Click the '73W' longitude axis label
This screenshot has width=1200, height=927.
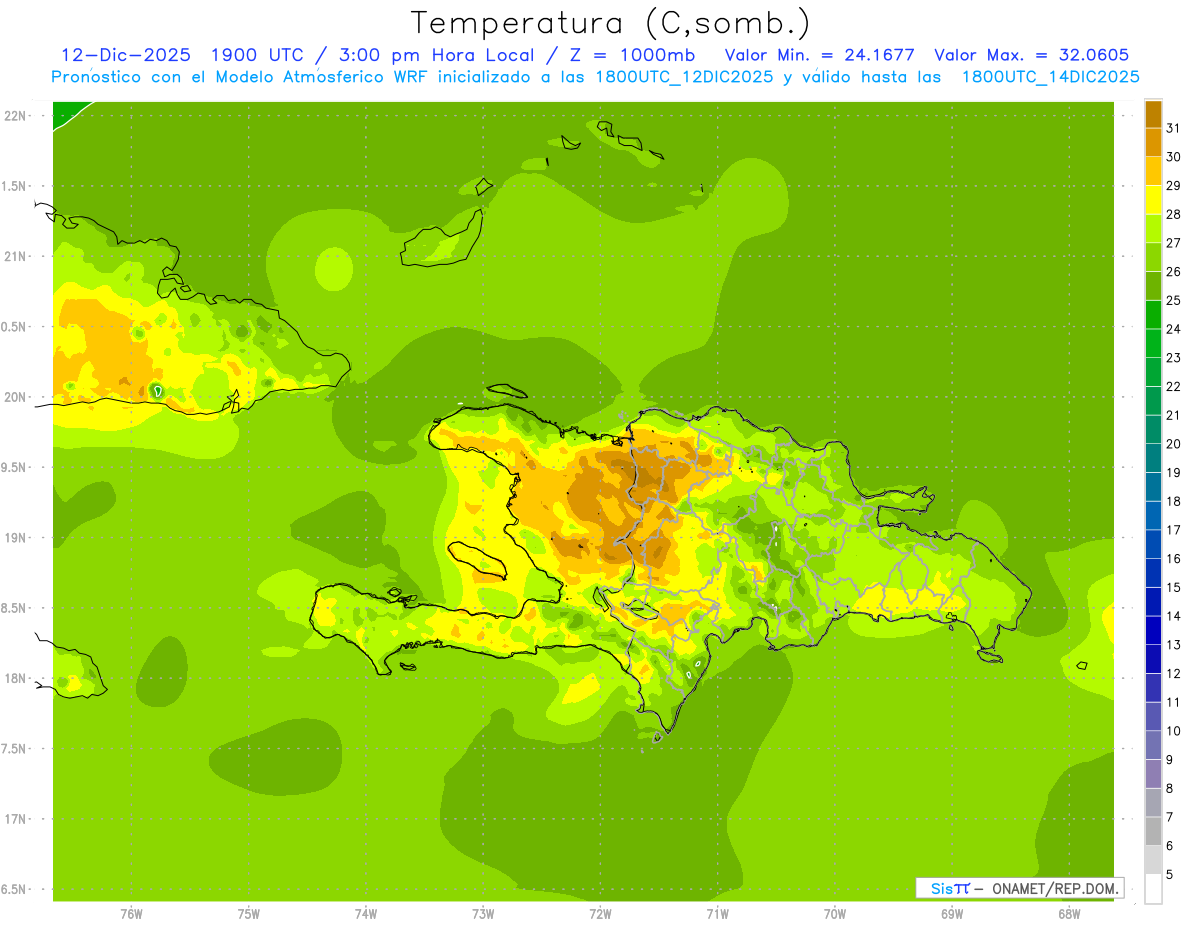tap(483, 913)
